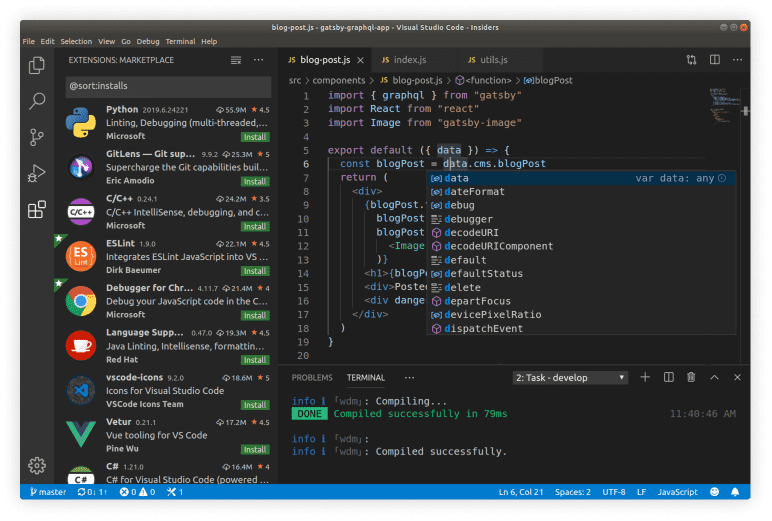Open the Terminal menu in menu bar

[180, 42]
